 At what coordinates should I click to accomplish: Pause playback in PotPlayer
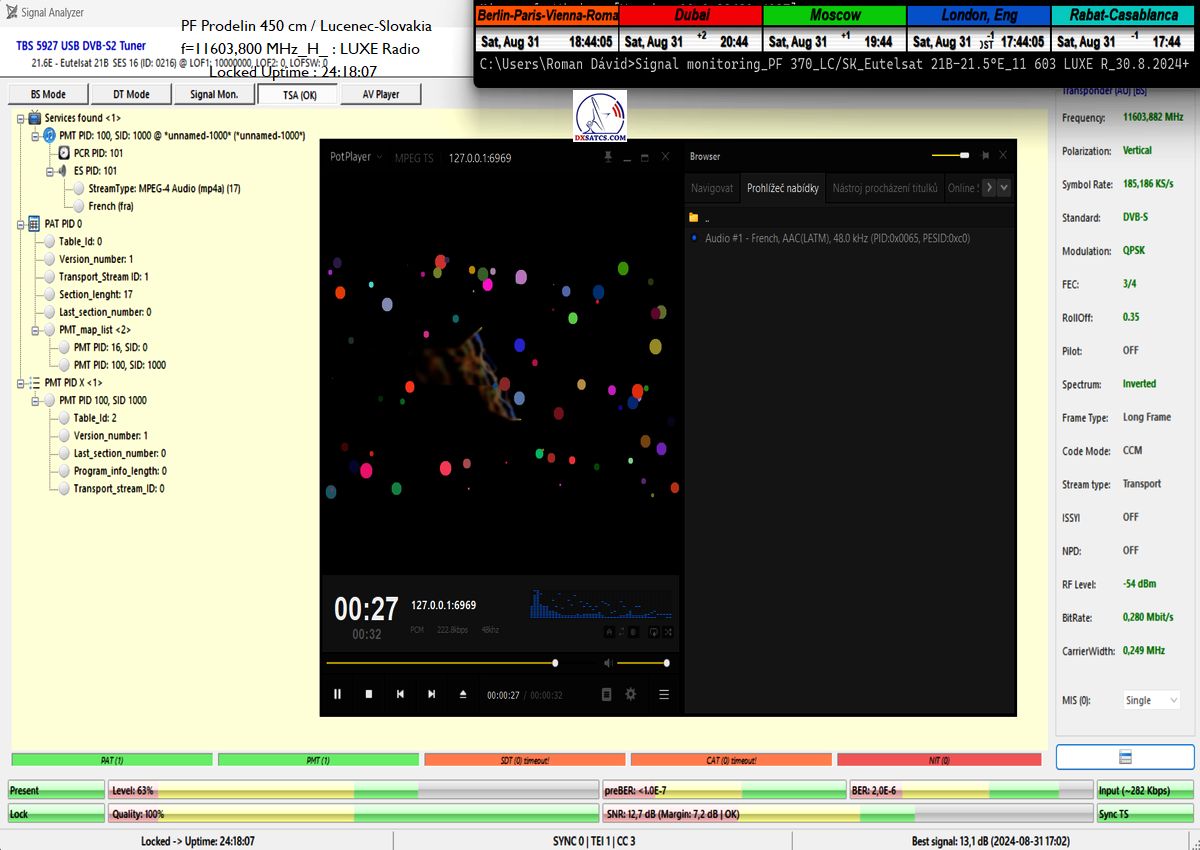[x=337, y=694]
